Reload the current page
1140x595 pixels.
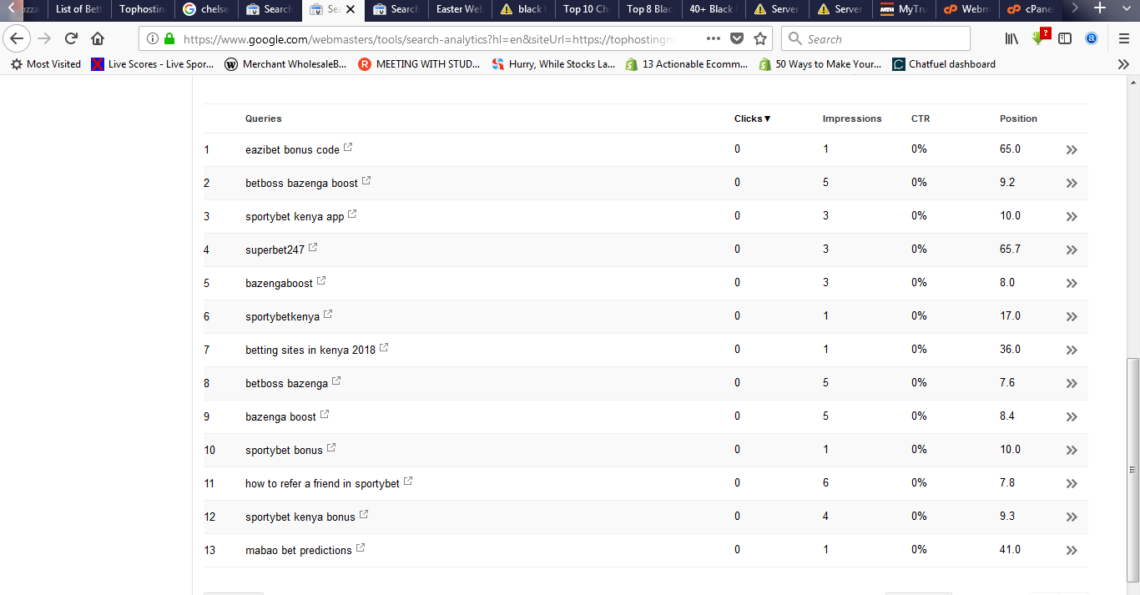point(71,39)
